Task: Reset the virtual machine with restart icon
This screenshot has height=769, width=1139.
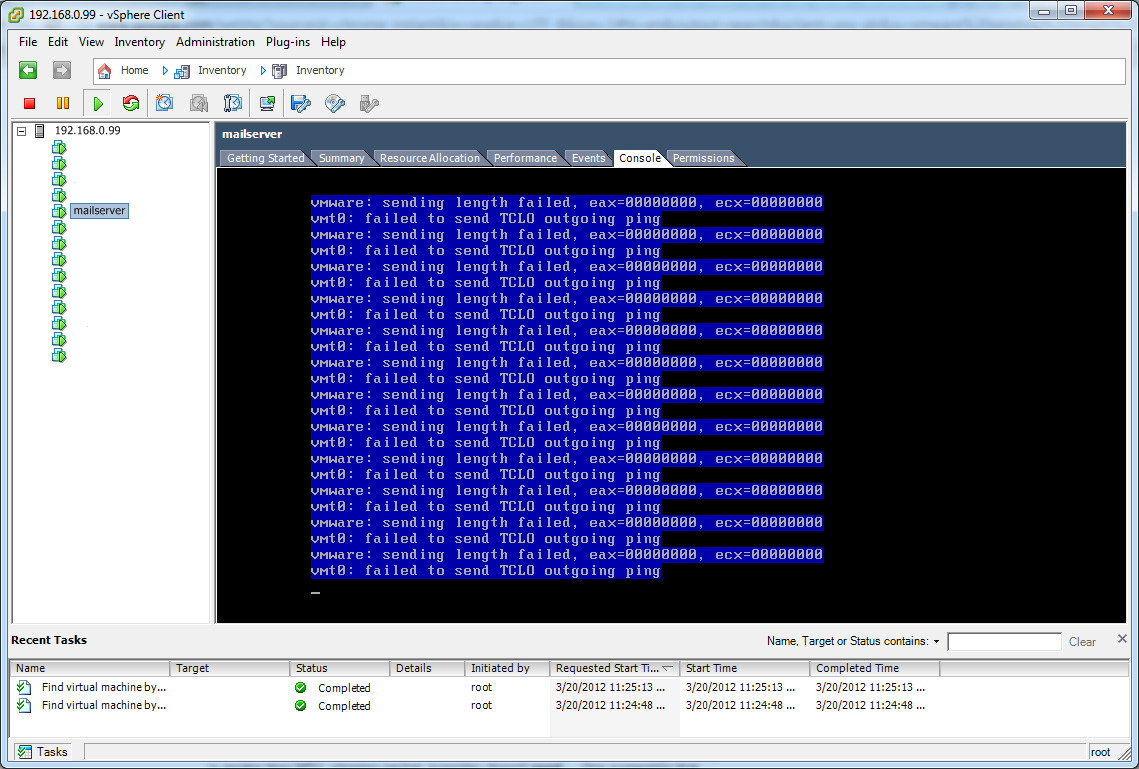Action: (x=131, y=103)
